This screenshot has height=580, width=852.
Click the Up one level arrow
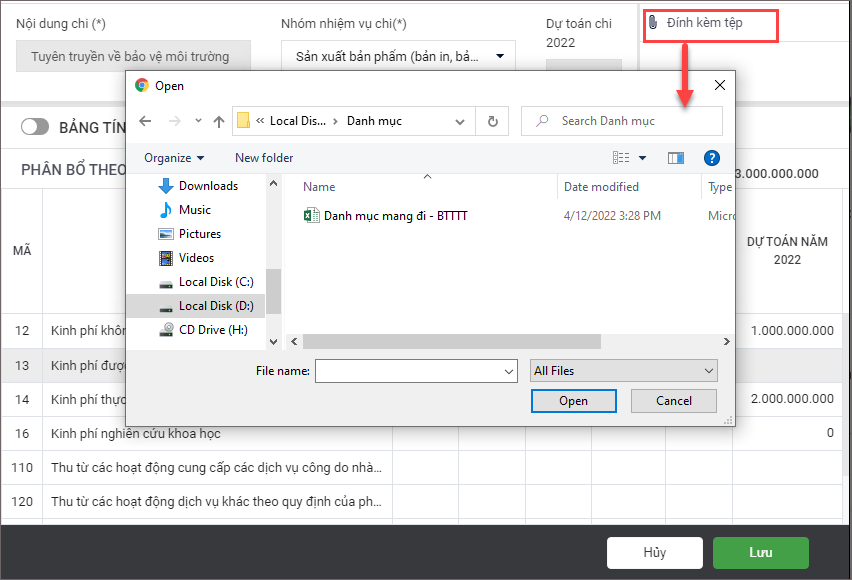click(x=219, y=121)
